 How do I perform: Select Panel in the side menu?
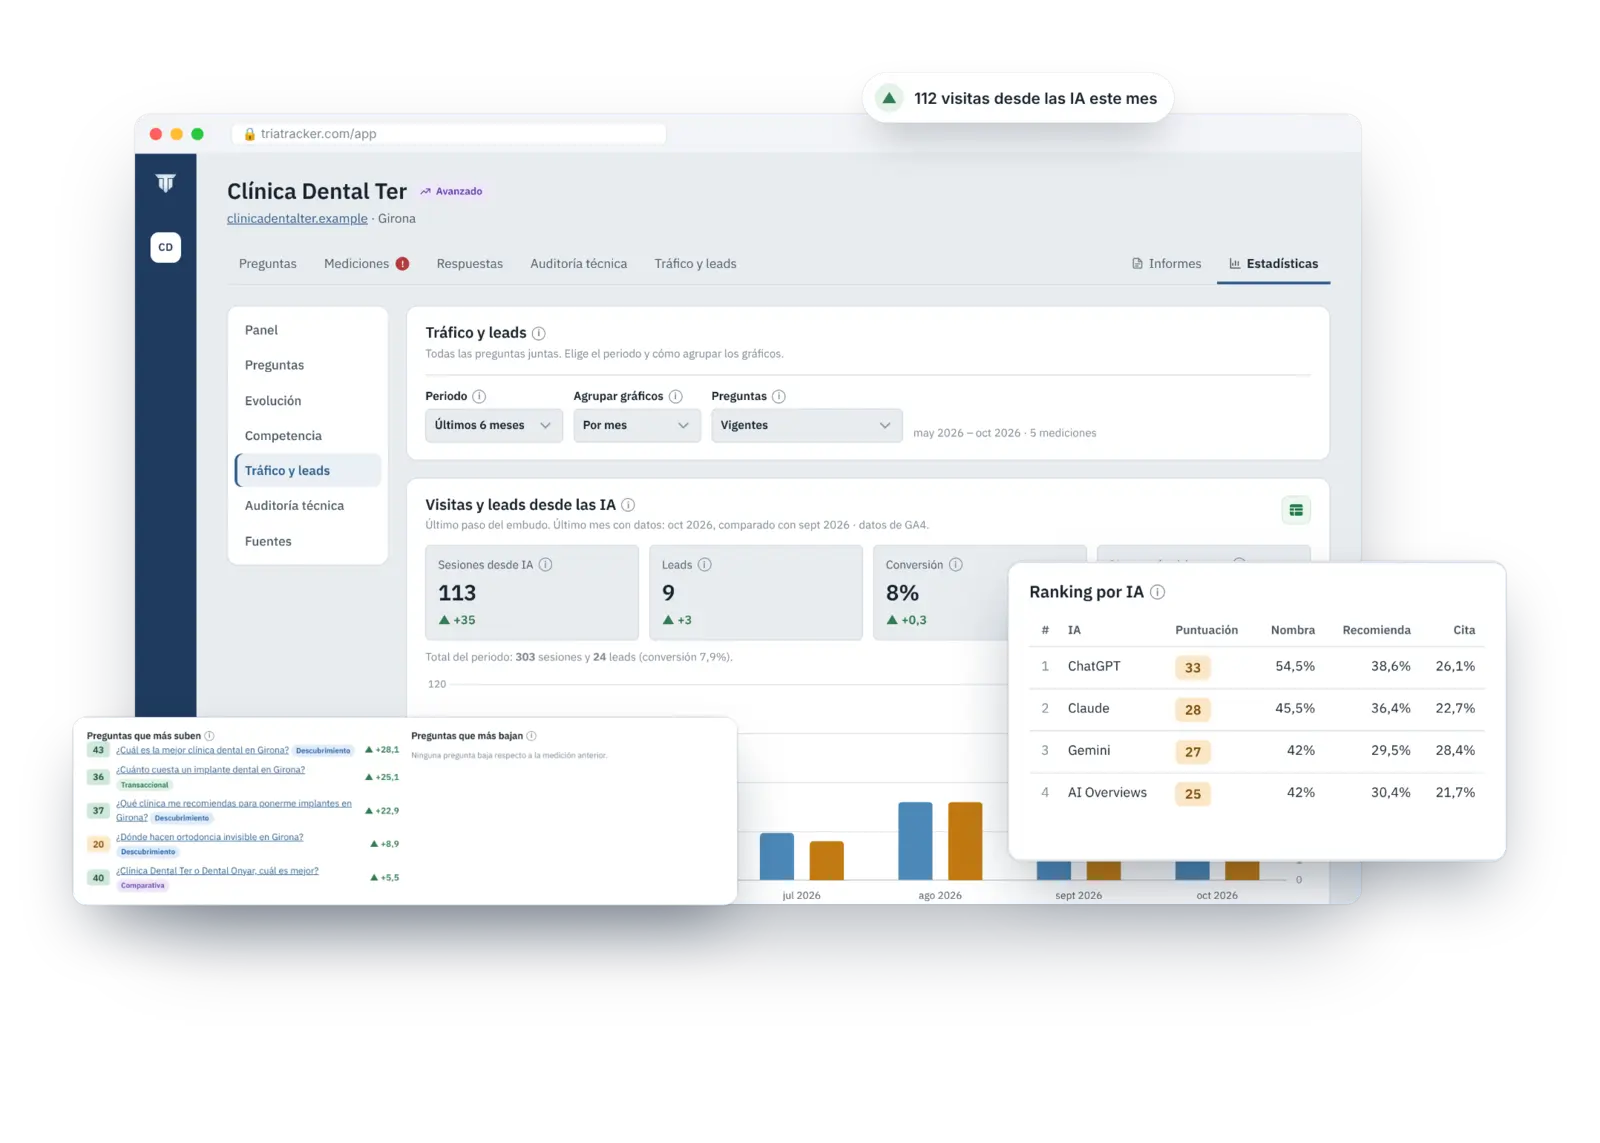tap(261, 330)
